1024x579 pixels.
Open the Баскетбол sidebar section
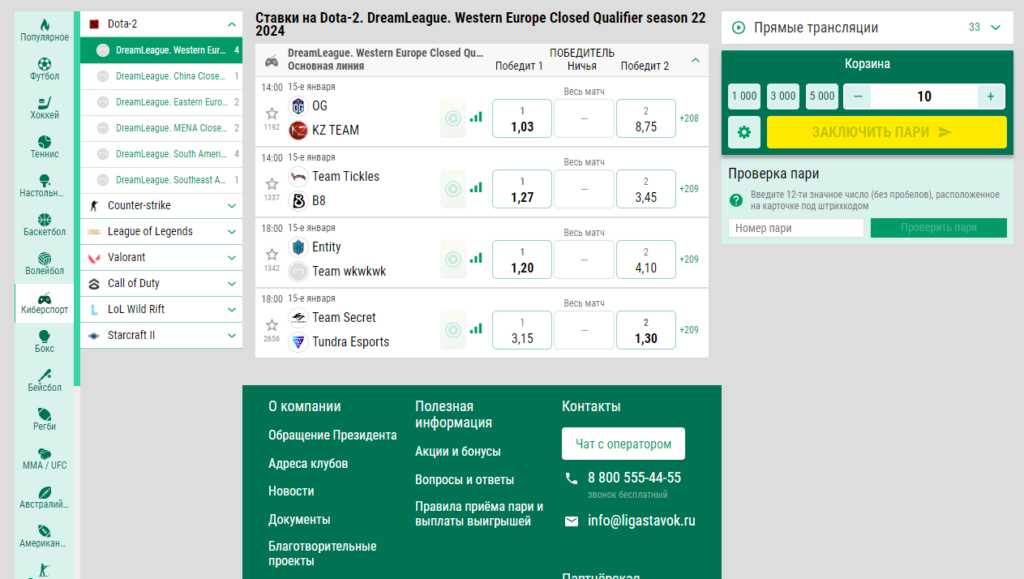click(x=44, y=225)
